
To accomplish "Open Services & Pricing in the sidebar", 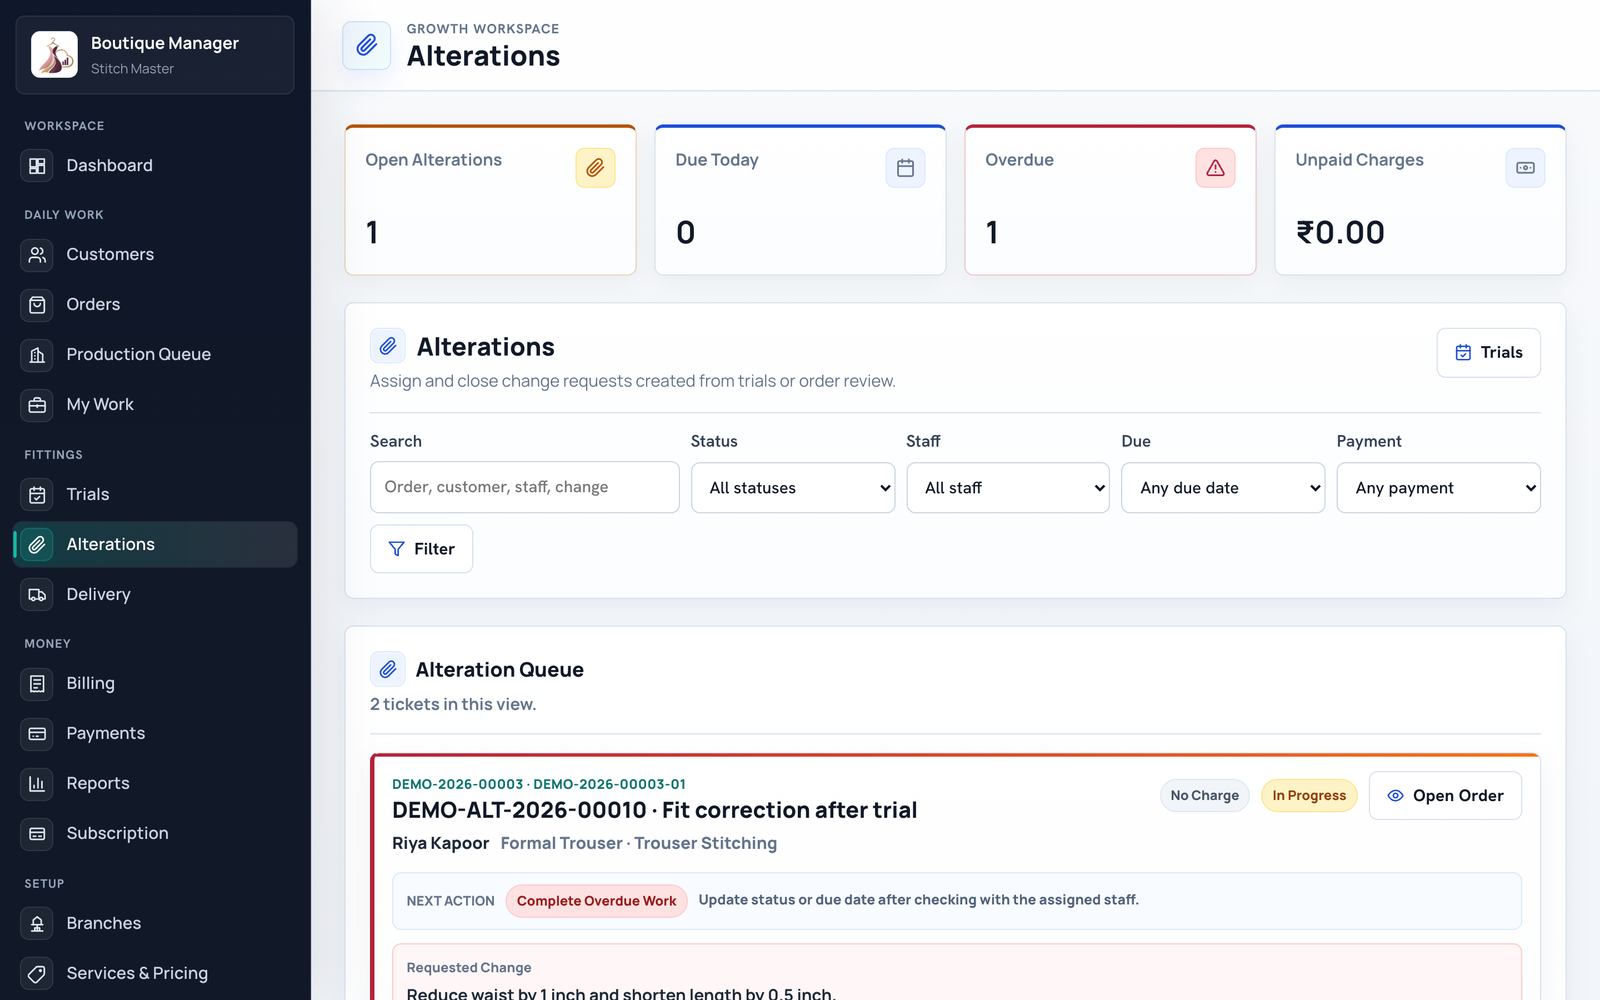I will click(x=155, y=974).
